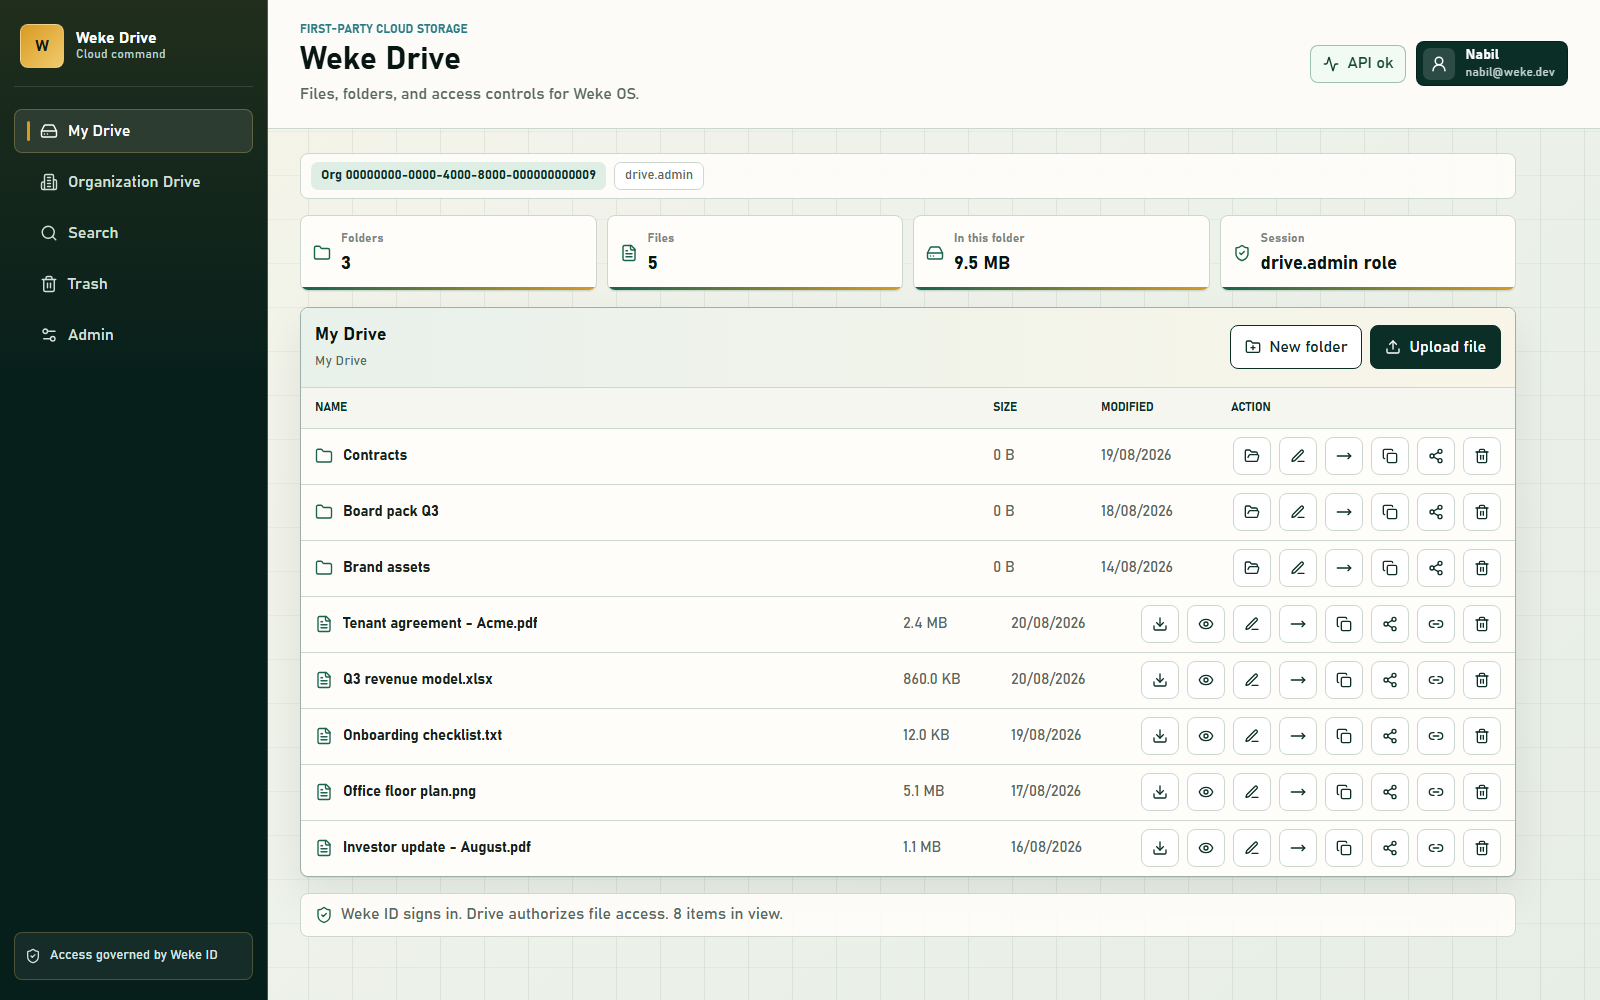The height and width of the screenshot is (1000, 1600).
Task: Click the NAME column header
Action: tap(331, 407)
